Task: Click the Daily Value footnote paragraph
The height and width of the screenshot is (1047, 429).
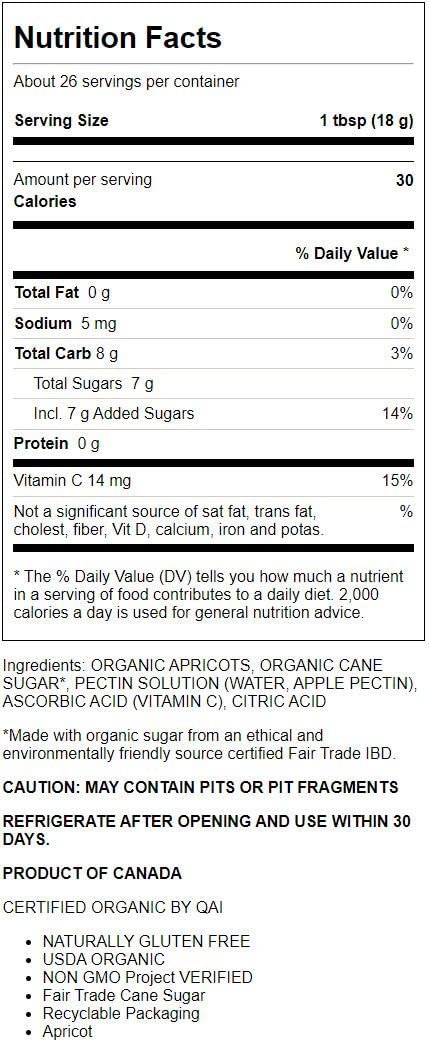Action: 209,595
